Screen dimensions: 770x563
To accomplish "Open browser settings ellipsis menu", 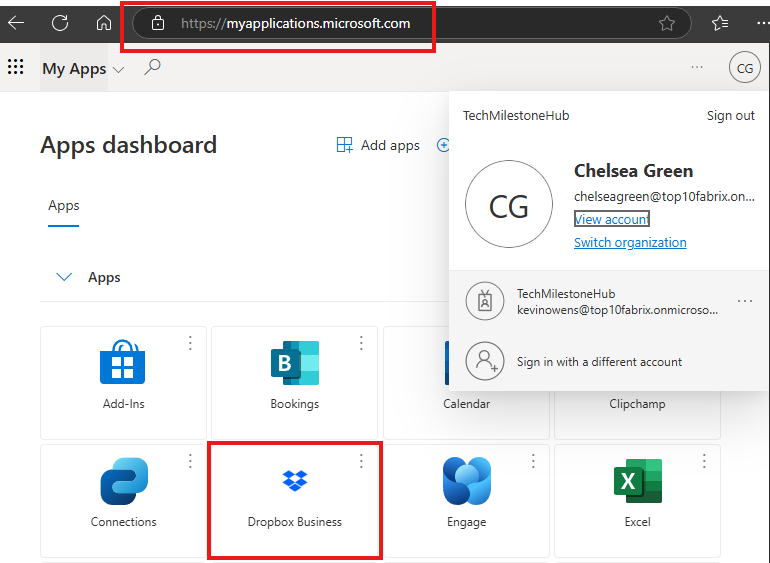I will pos(763,23).
